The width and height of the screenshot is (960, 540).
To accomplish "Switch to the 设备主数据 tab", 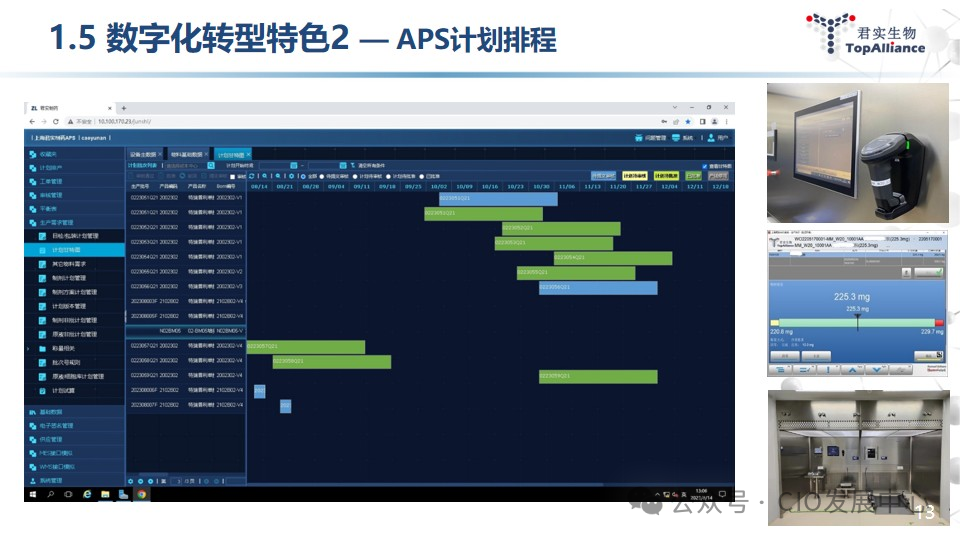I will coord(143,154).
